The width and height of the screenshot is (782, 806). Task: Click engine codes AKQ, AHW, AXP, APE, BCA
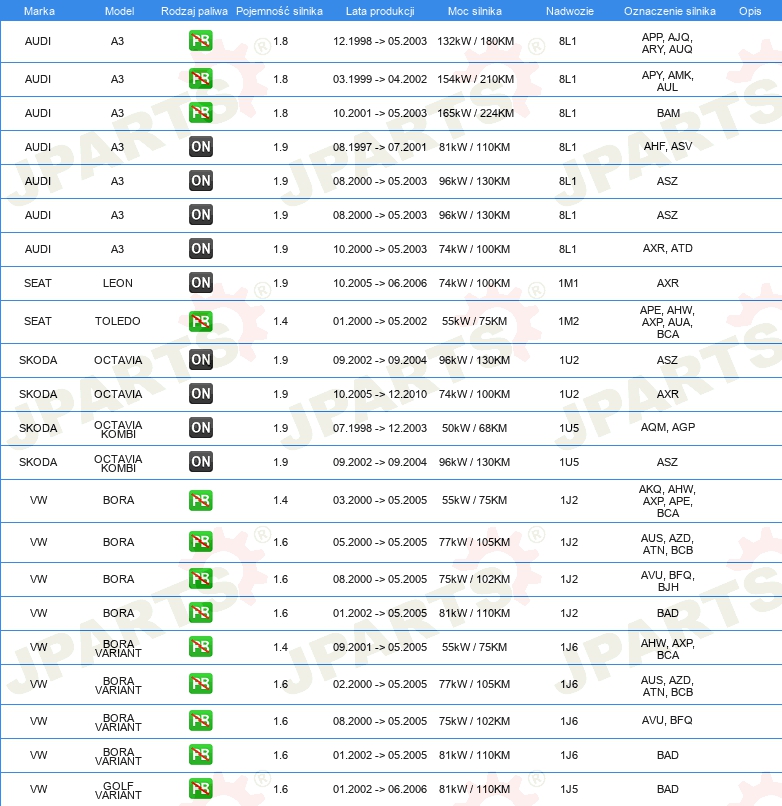coord(667,501)
